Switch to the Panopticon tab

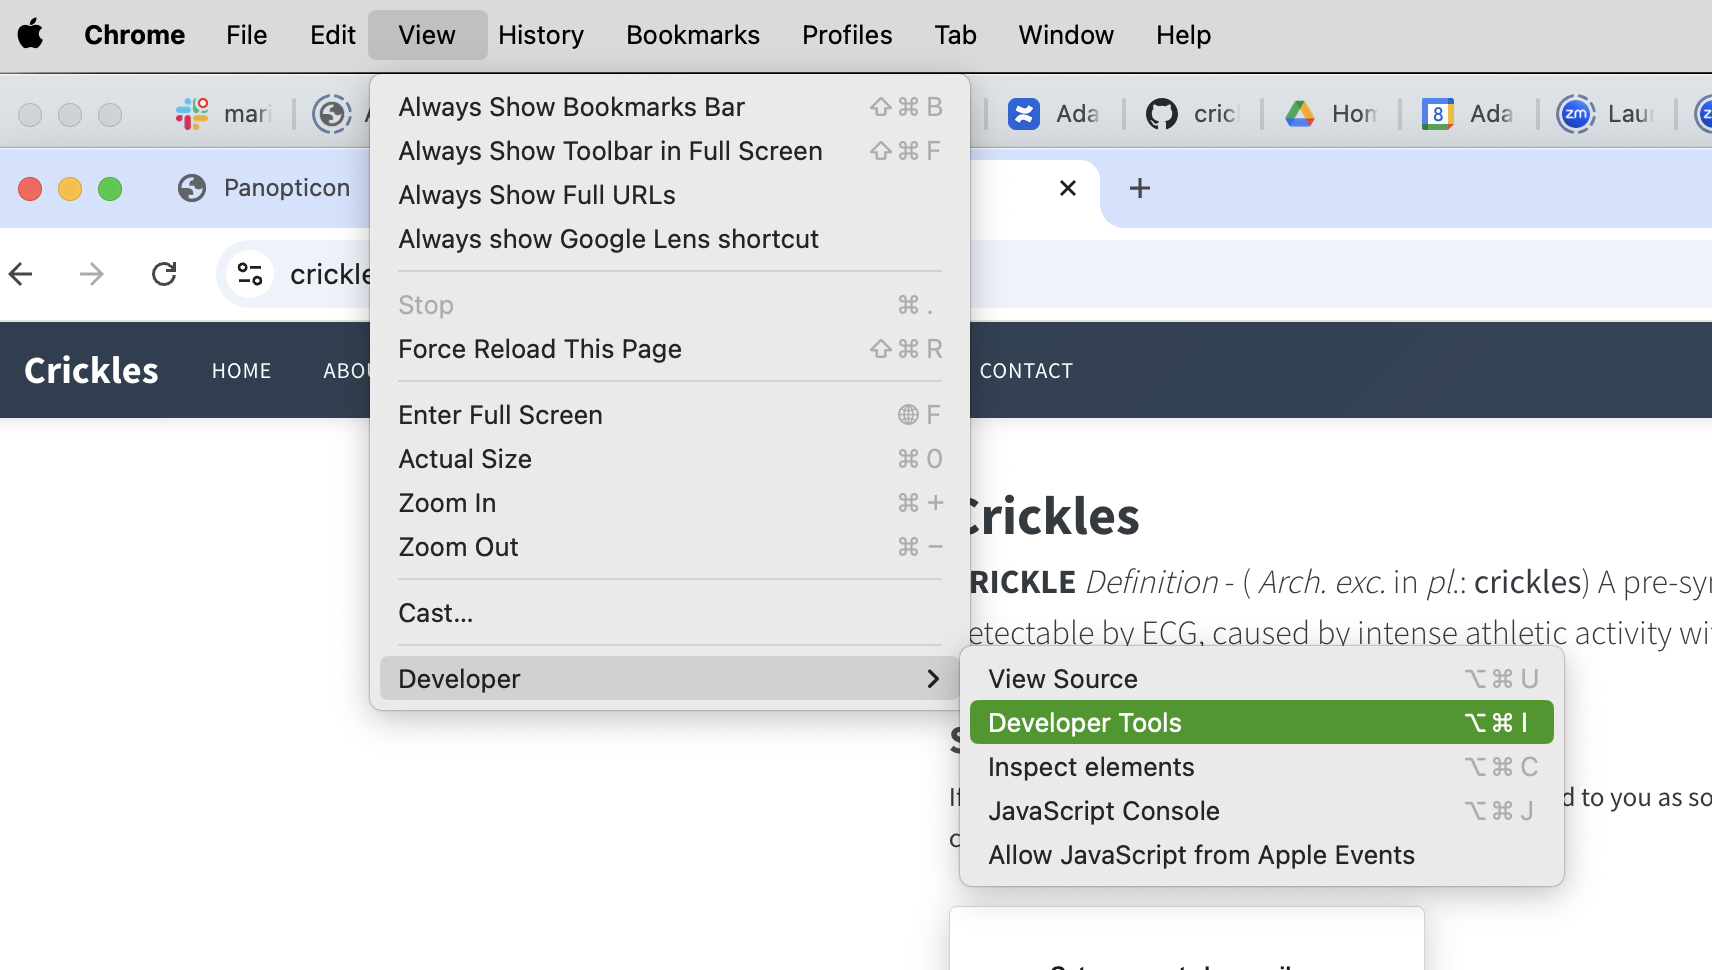pos(265,188)
